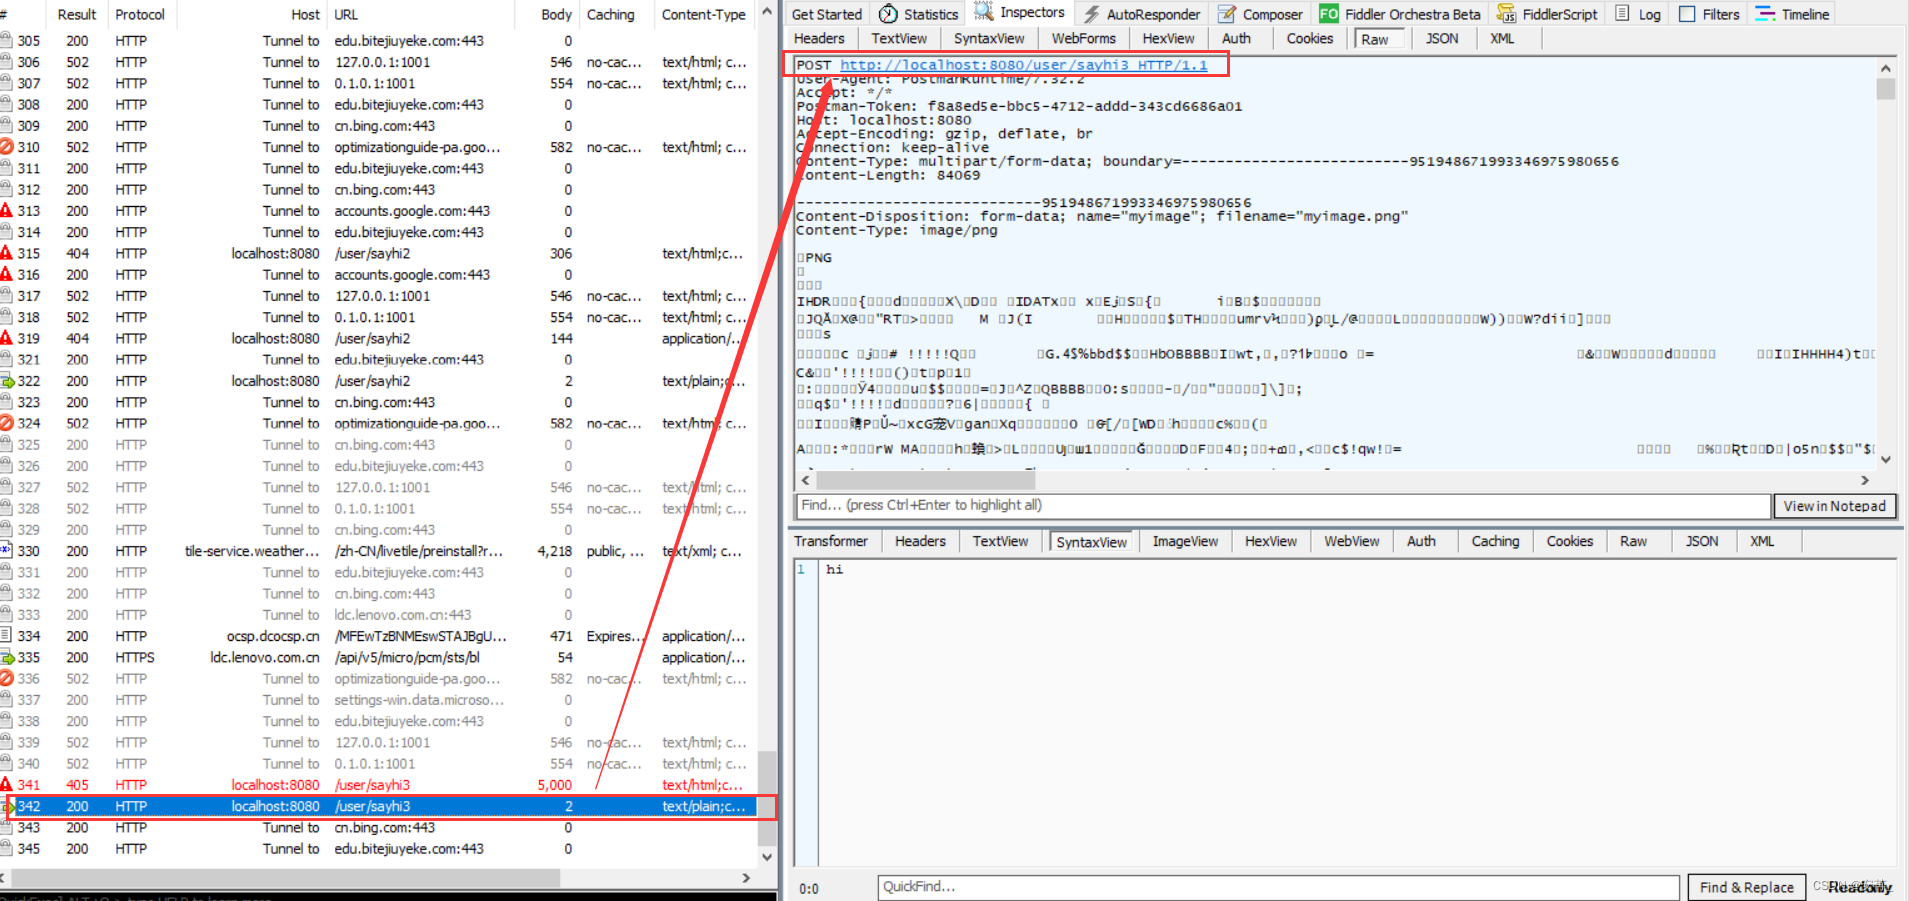The height and width of the screenshot is (901, 1909).
Task: Click raw request horizontal scroll right arrow
Action: (x=1864, y=480)
